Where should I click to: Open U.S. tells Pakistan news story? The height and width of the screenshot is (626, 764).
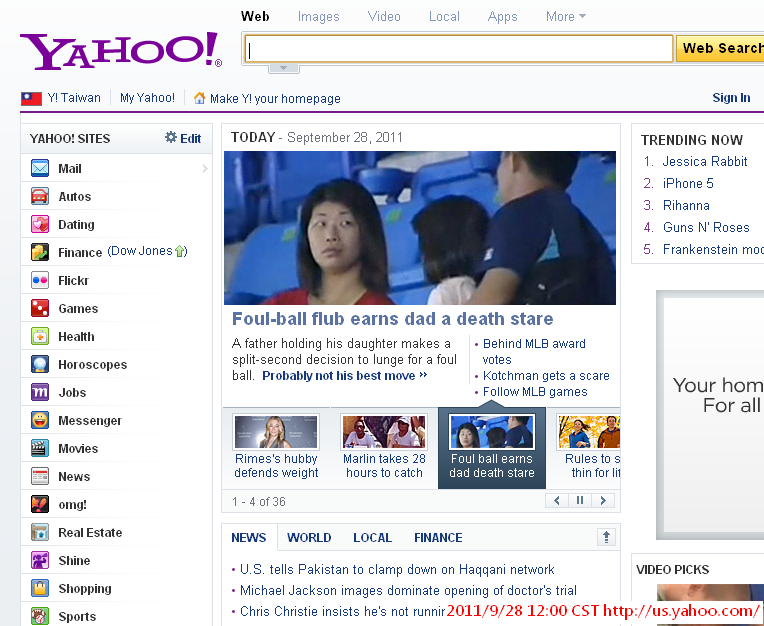click(x=397, y=569)
